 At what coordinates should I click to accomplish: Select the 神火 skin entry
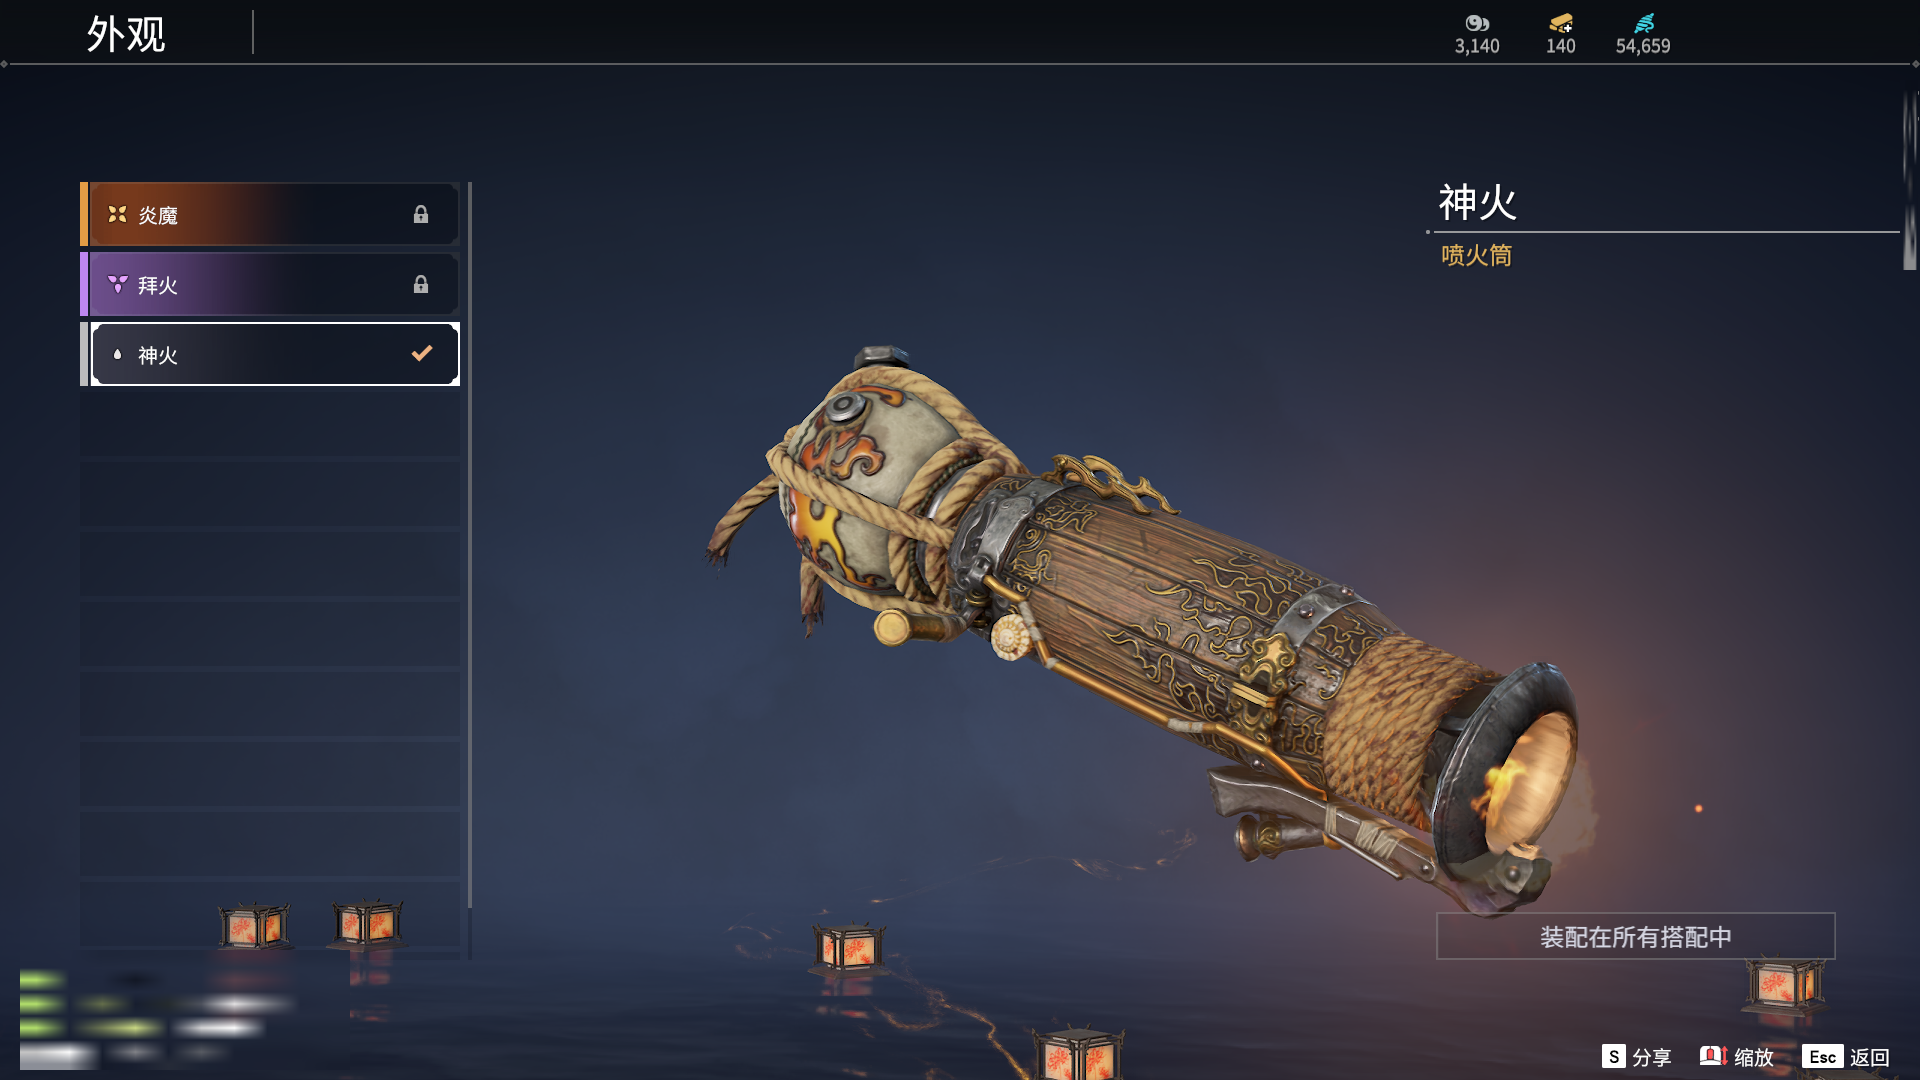(x=270, y=354)
